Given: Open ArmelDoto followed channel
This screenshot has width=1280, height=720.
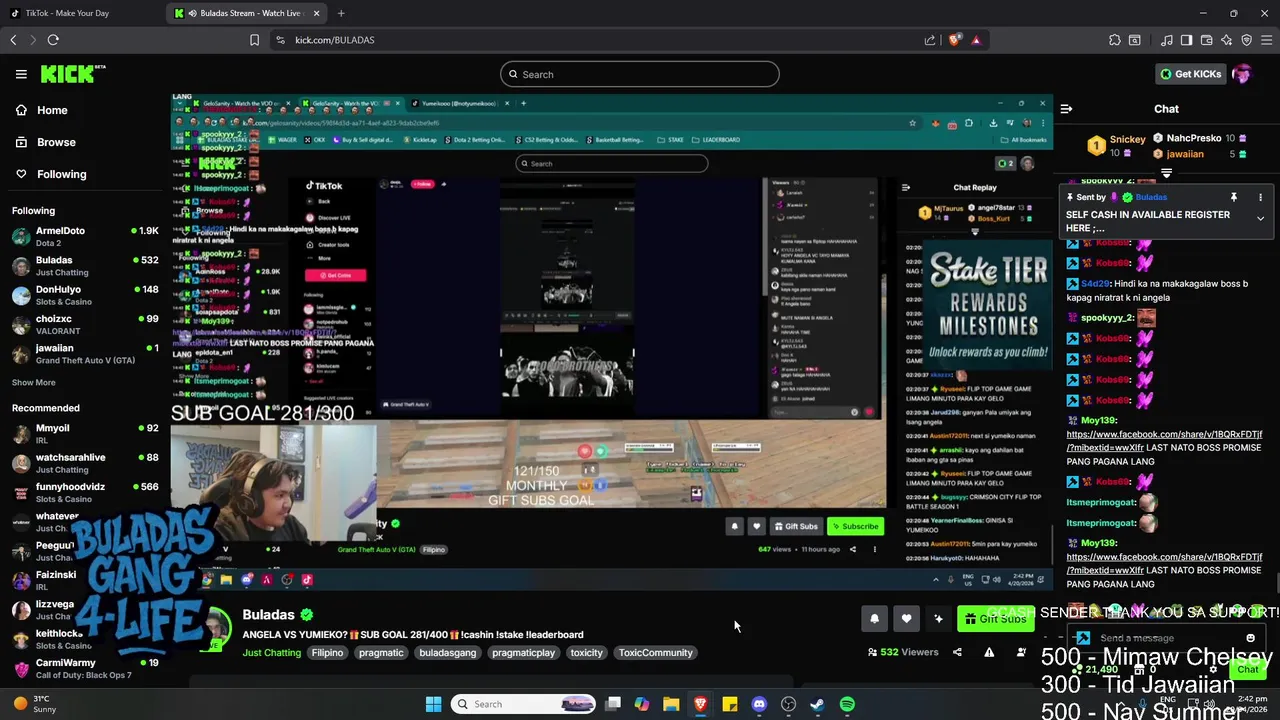Looking at the screenshot, I should [x=85, y=236].
